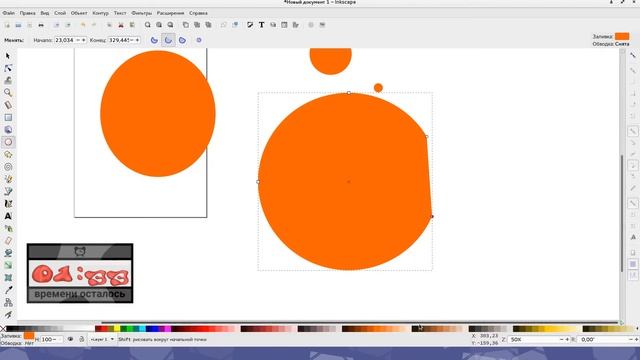This screenshot has width=640, height=360.
Task: Open the Текст menu
Action: pyautogui.click(x=120, y=13)
